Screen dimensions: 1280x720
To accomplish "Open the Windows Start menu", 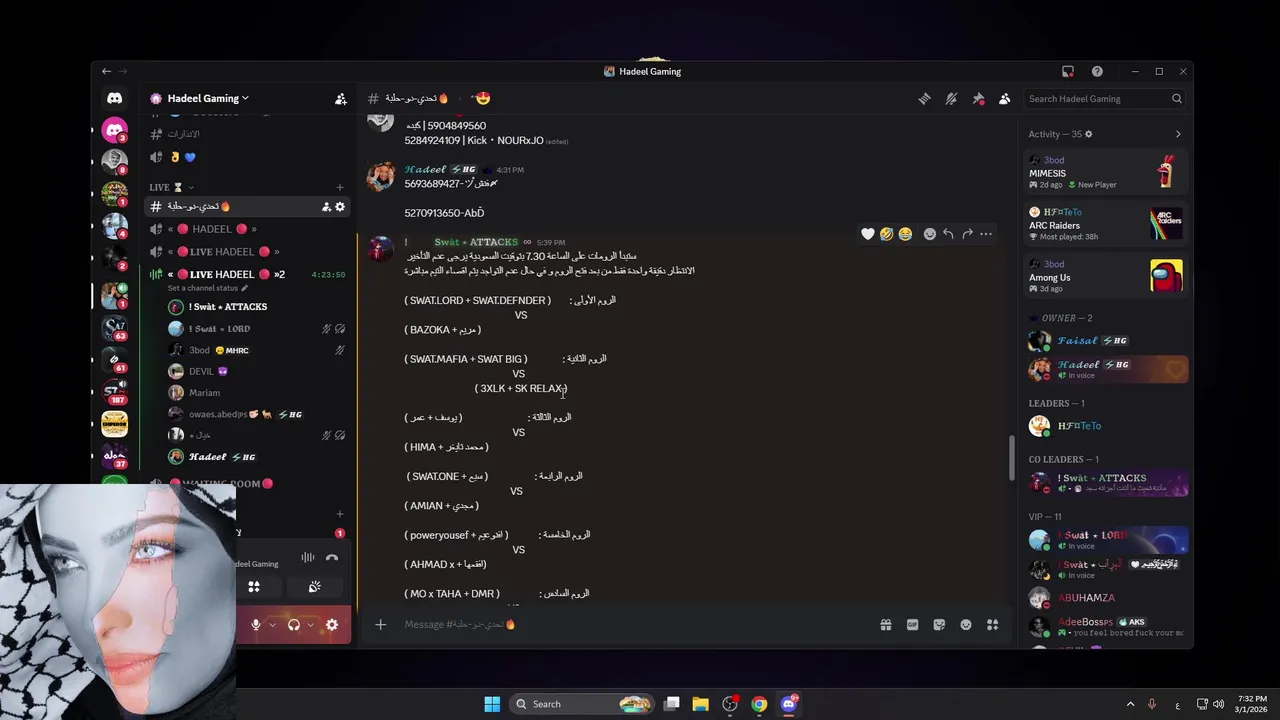I will coord(492,704).
